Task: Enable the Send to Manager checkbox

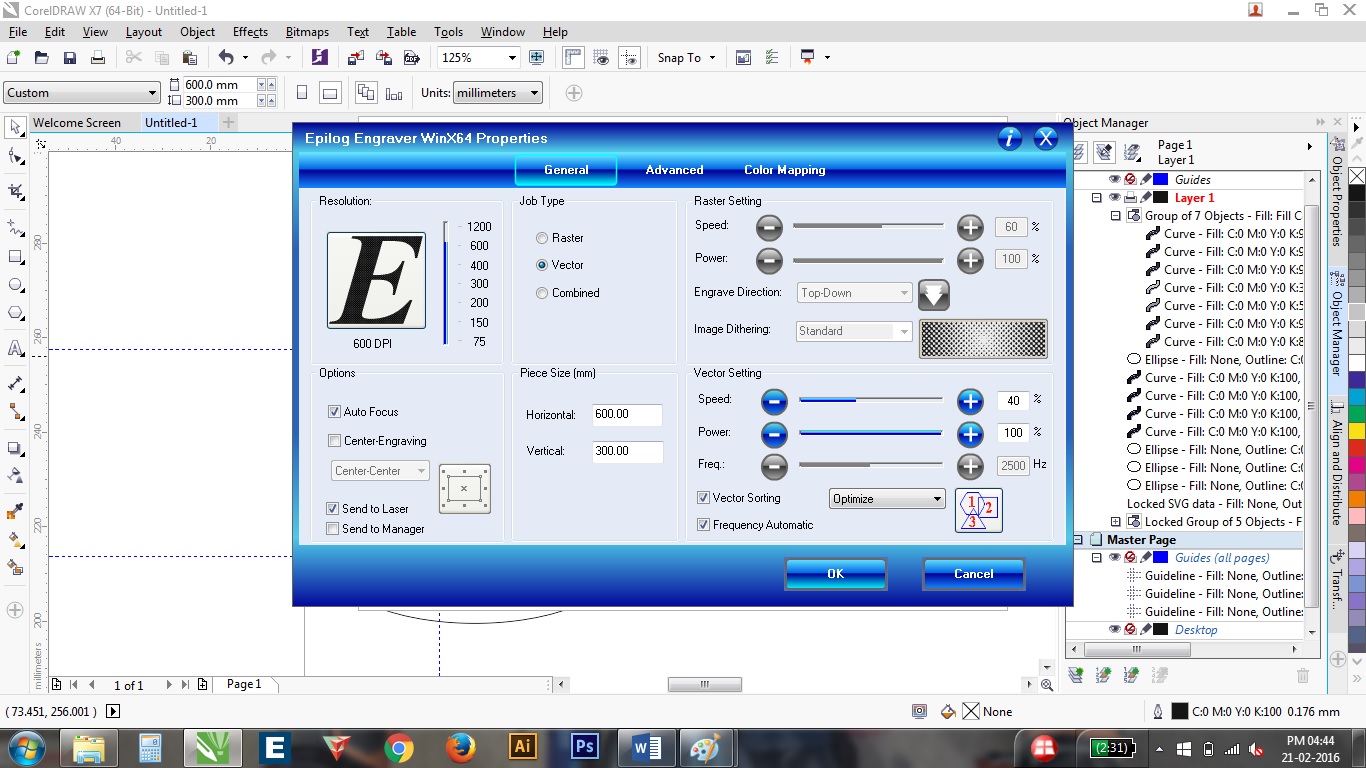Action: [x=333, y=529]
